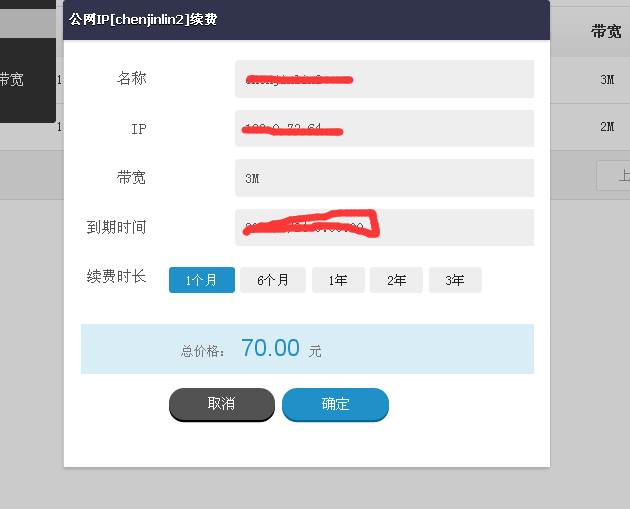Select the 1个月 renewal duration
This screenshot has width=630, height=509.
pyautogui.click(x=202, y=280)
